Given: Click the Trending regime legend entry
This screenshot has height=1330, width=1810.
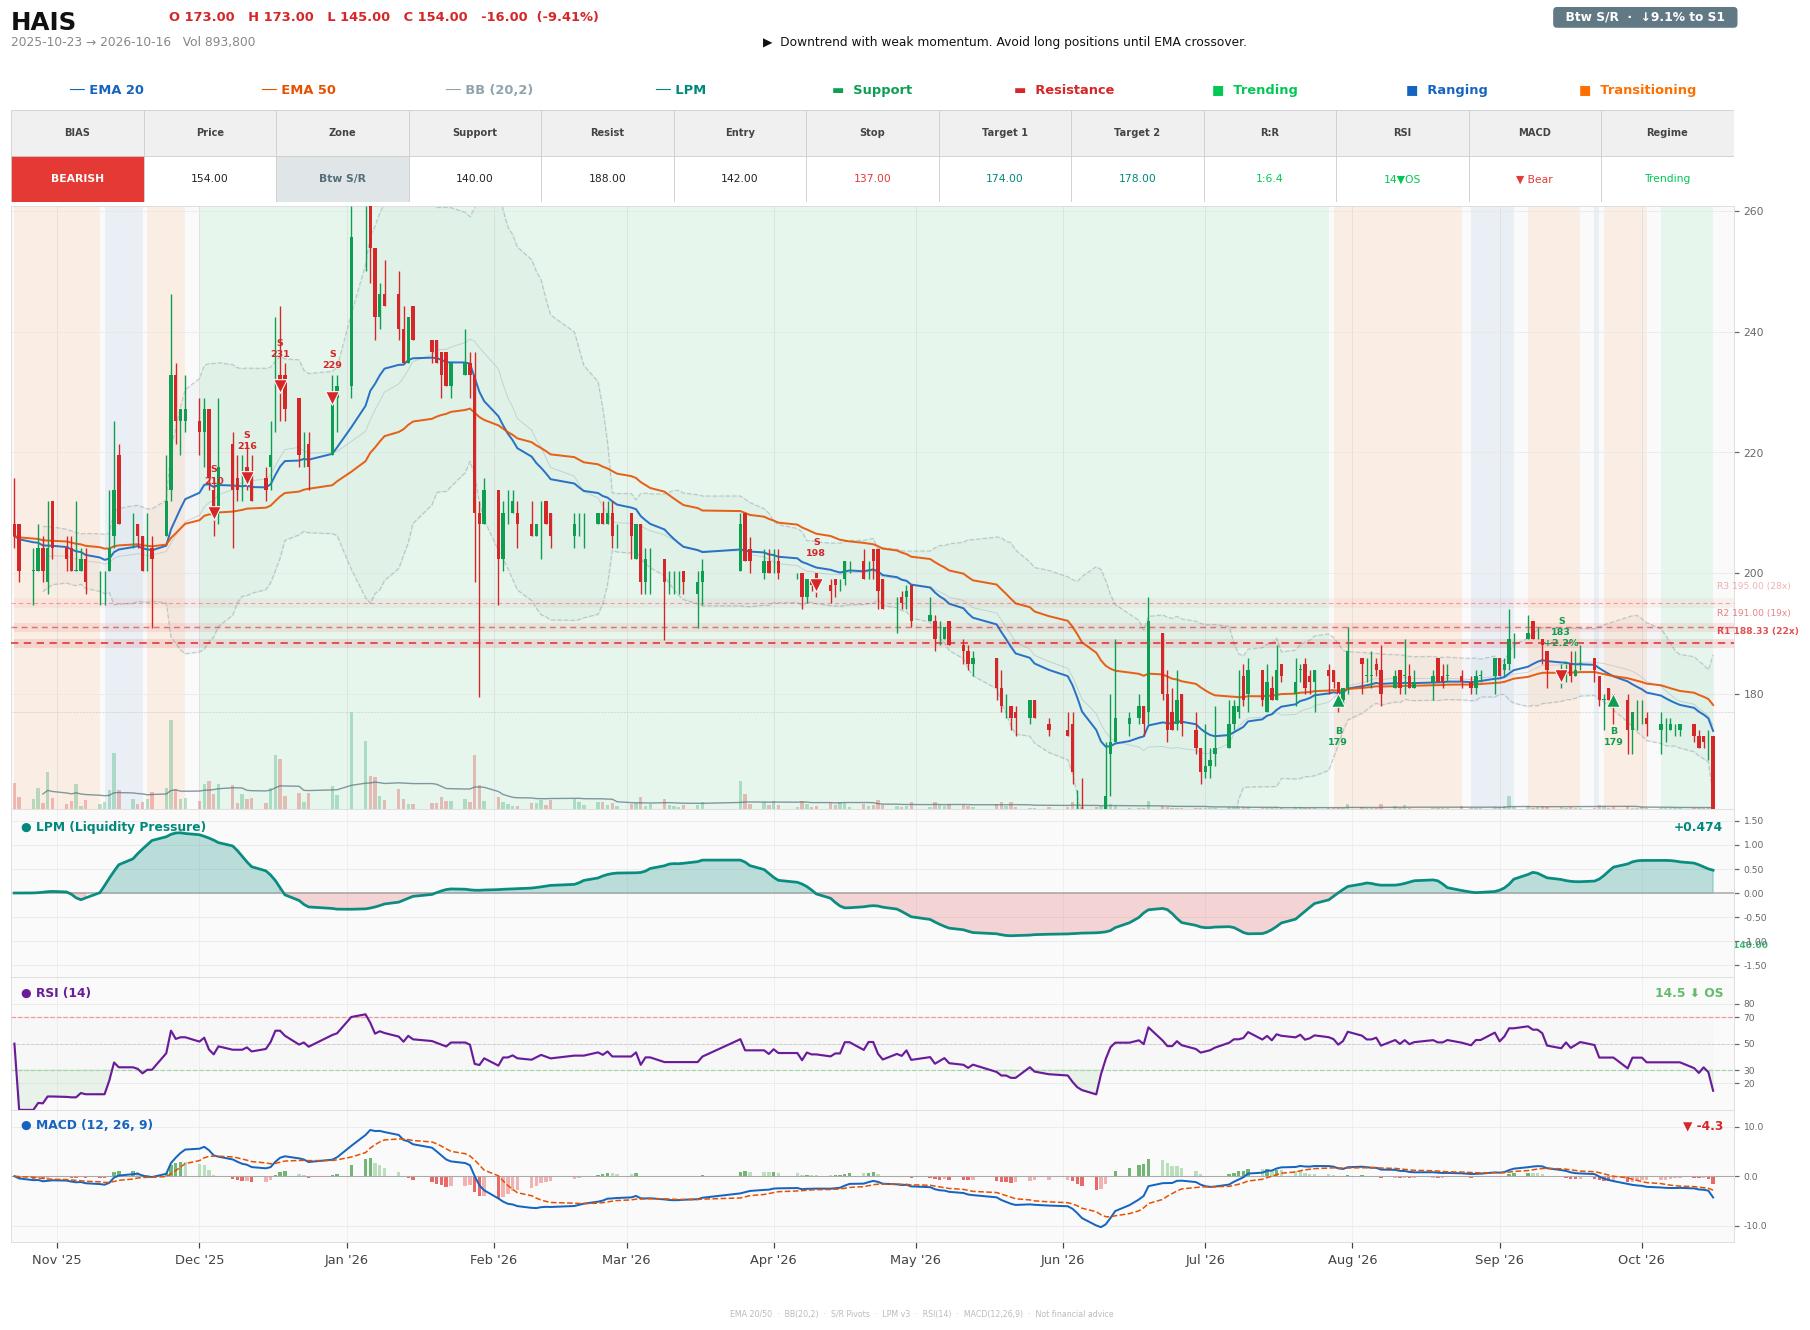Looking at the screenshot, I should click(1255, 90).
